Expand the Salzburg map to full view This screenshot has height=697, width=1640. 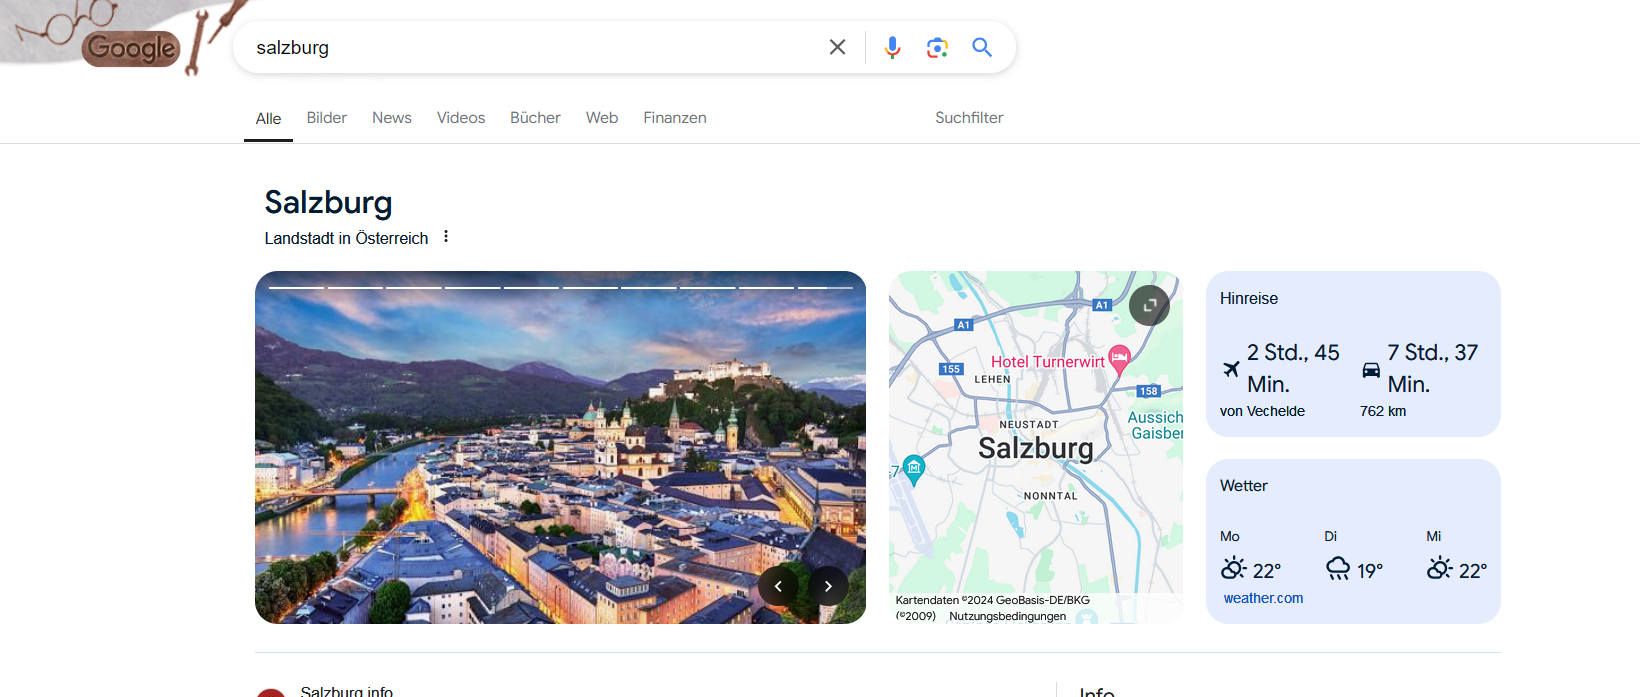1149,305
